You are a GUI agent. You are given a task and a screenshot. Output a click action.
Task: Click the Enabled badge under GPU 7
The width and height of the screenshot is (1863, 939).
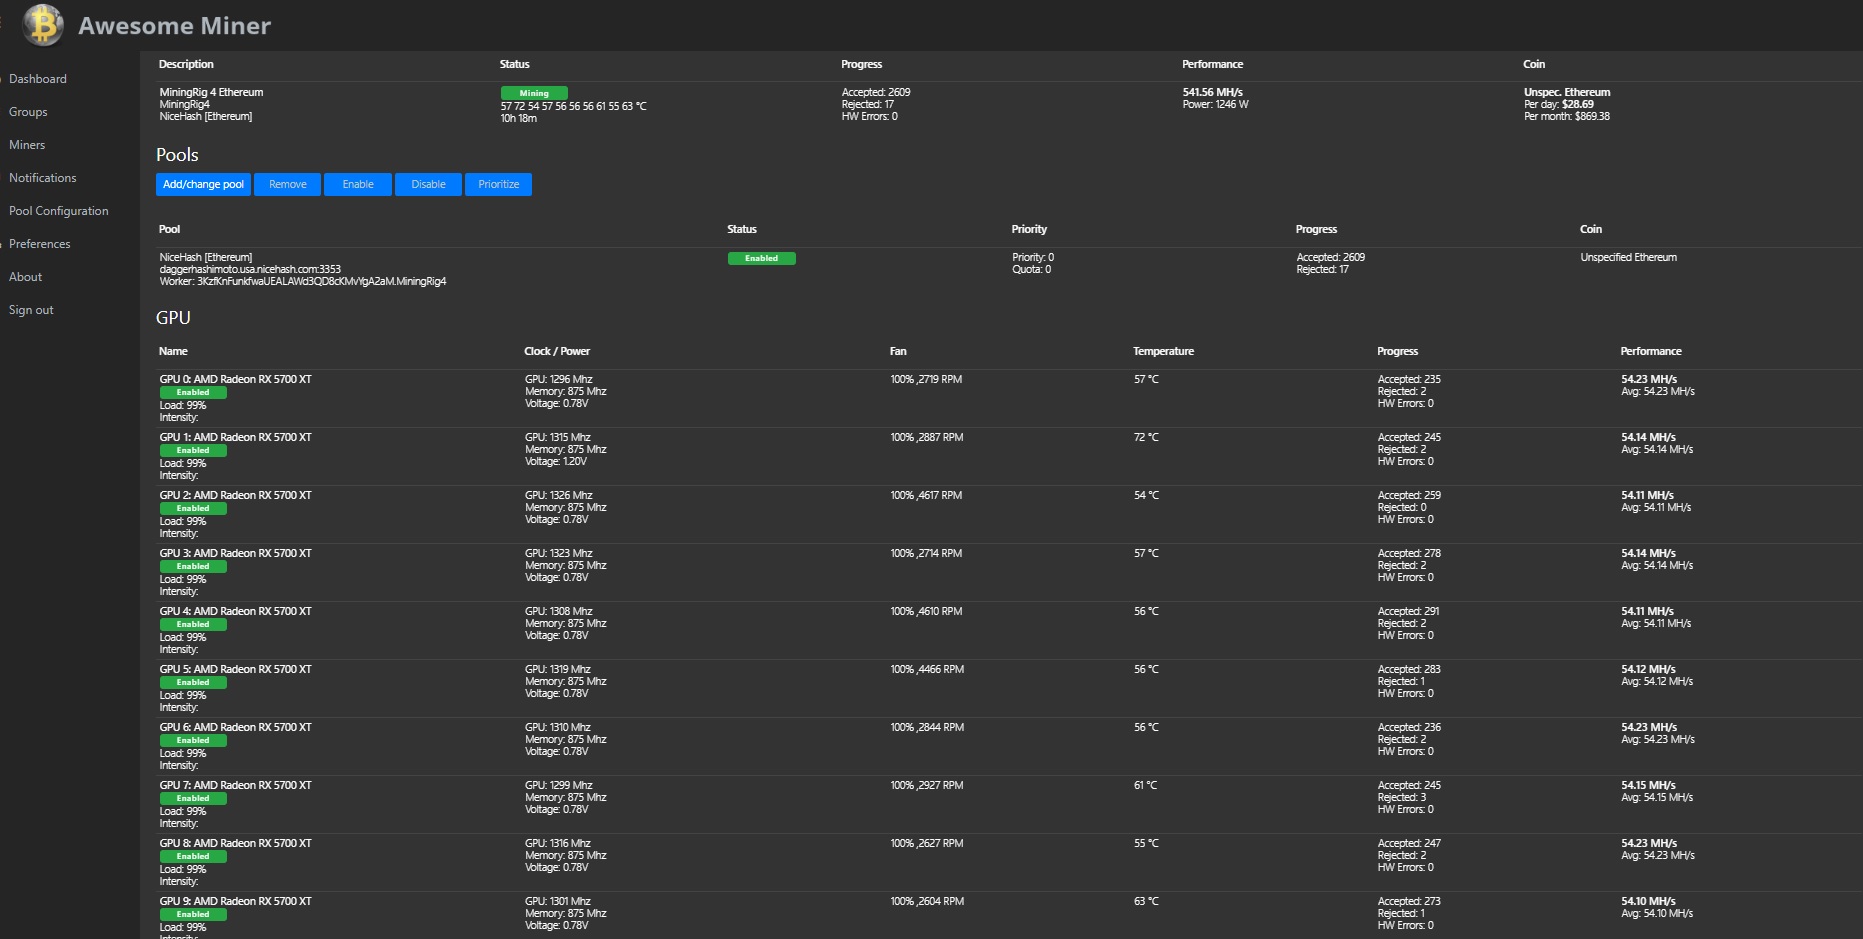click(x=193, y=798)
